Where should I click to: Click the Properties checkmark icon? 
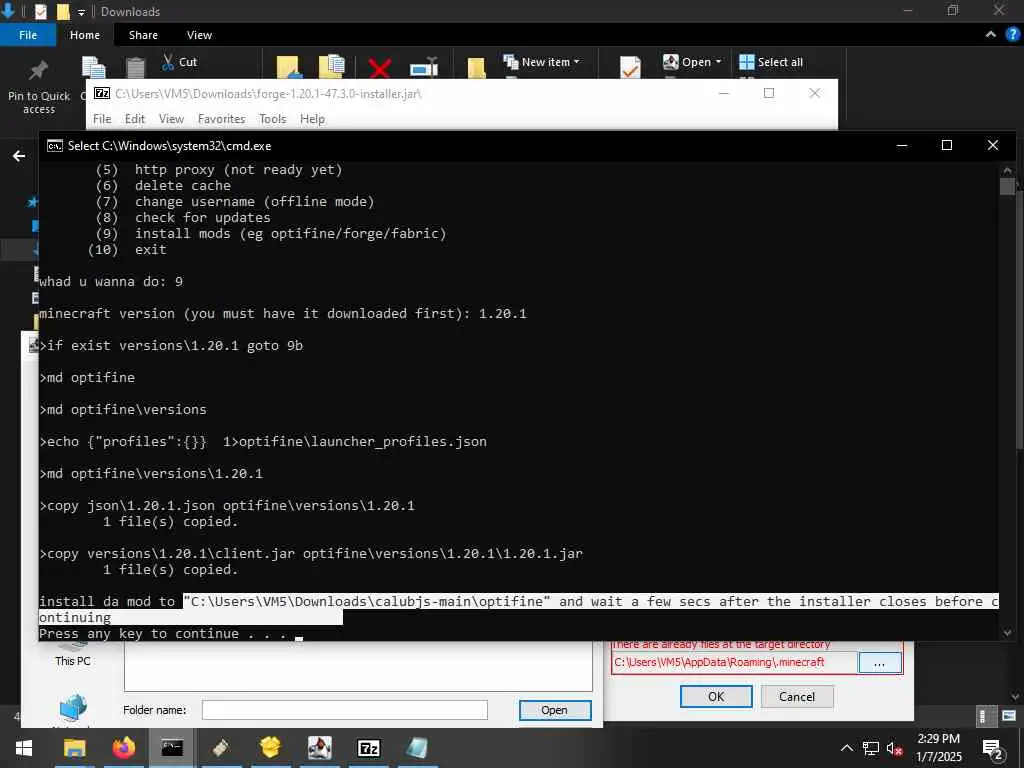[630, 68]
